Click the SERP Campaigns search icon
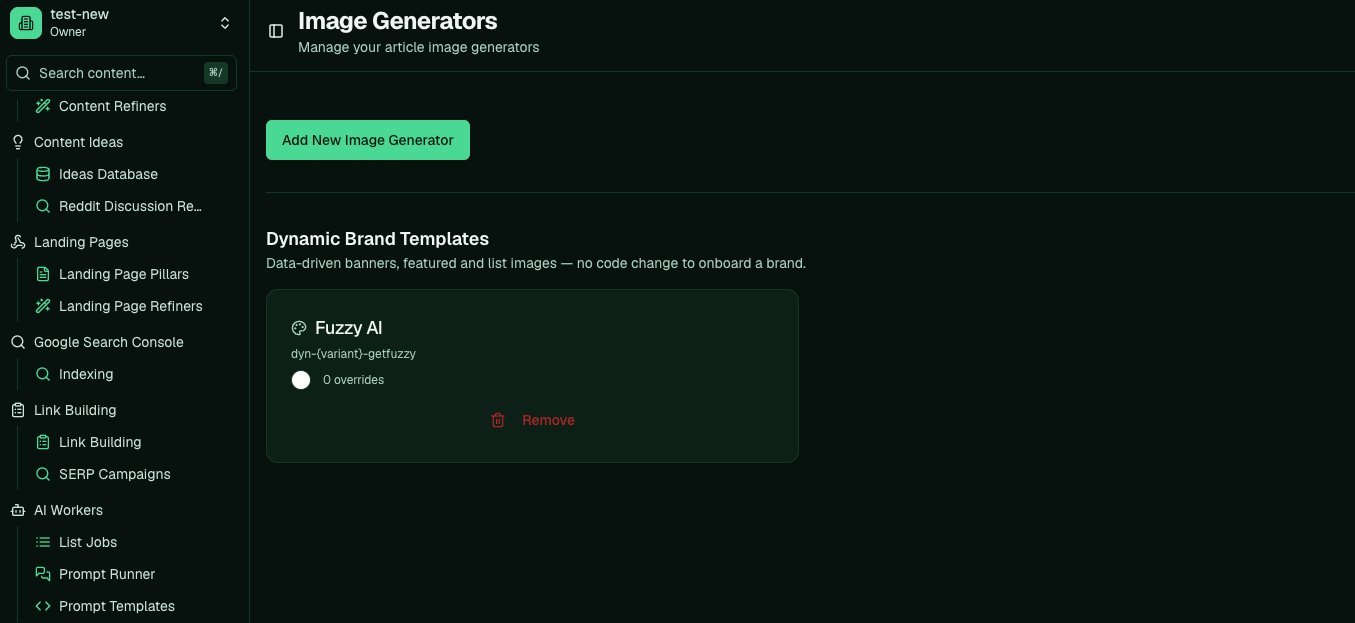 pyautogui.click(x=43, y=474)
